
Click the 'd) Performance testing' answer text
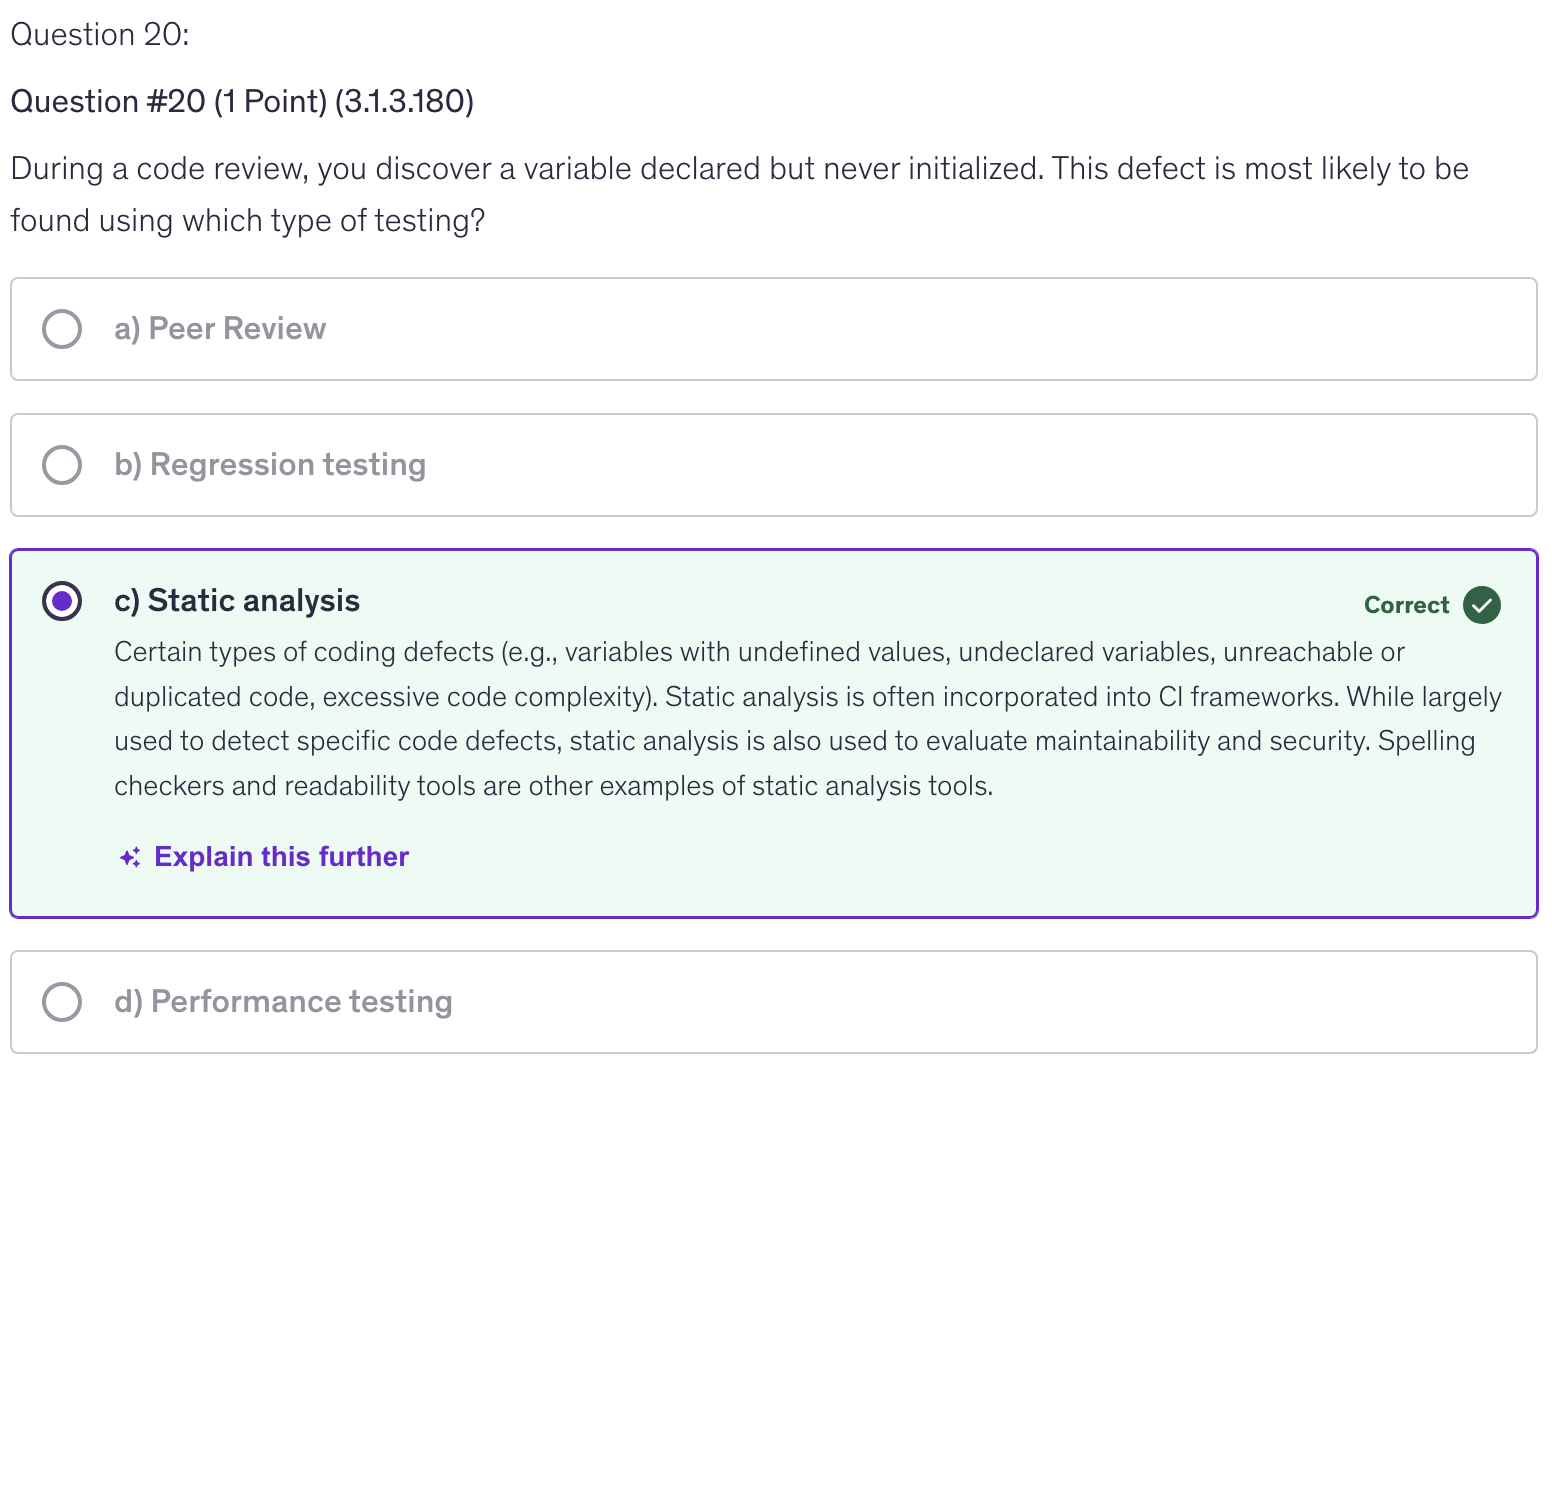coord(283,1002)
